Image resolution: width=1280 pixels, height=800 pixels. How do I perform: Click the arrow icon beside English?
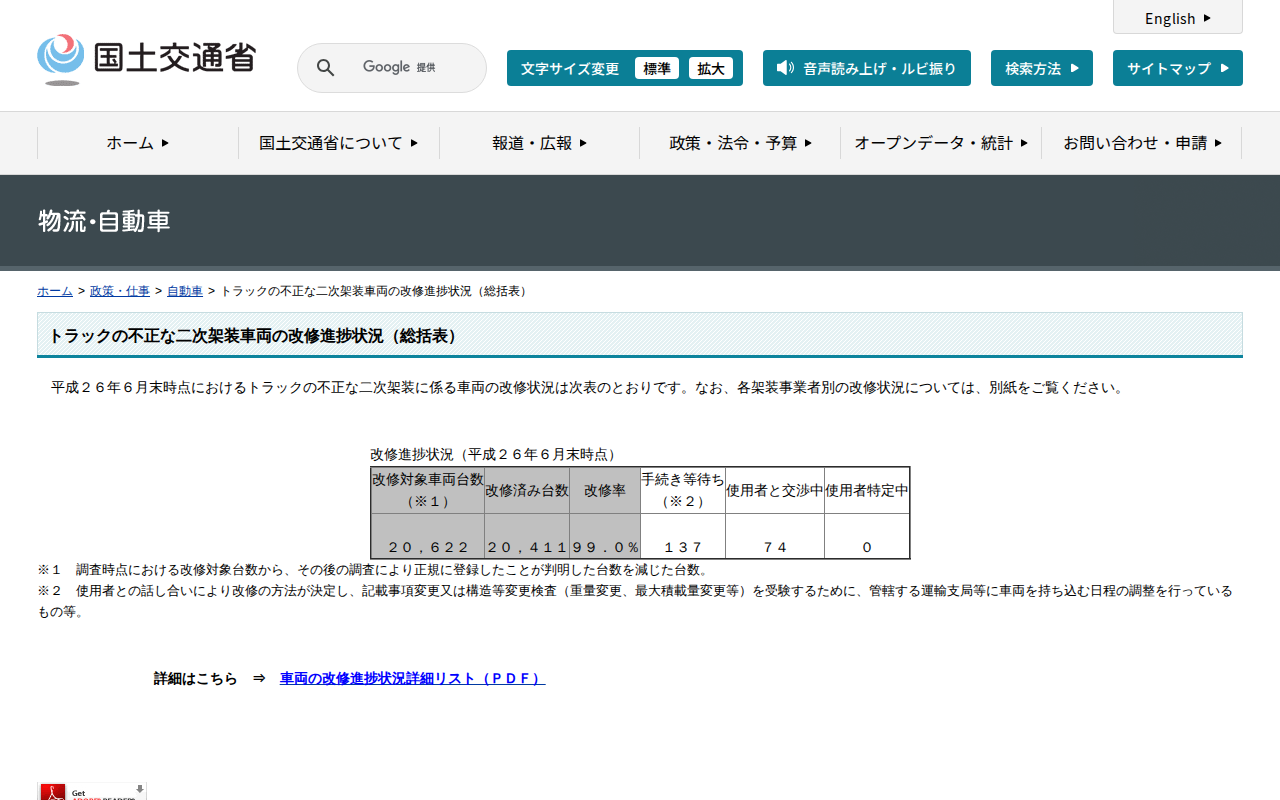tap(1208, 18)
